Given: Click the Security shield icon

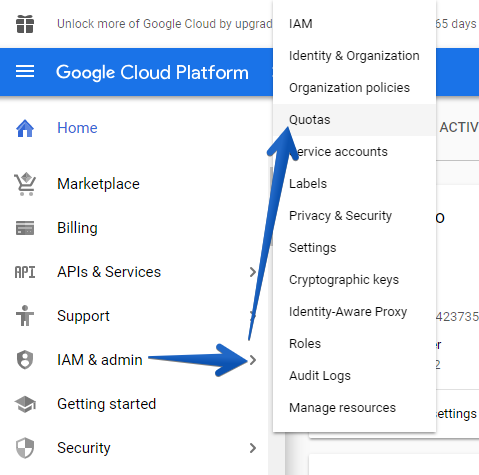Looking at the screenshot, I should coord(25,448).
